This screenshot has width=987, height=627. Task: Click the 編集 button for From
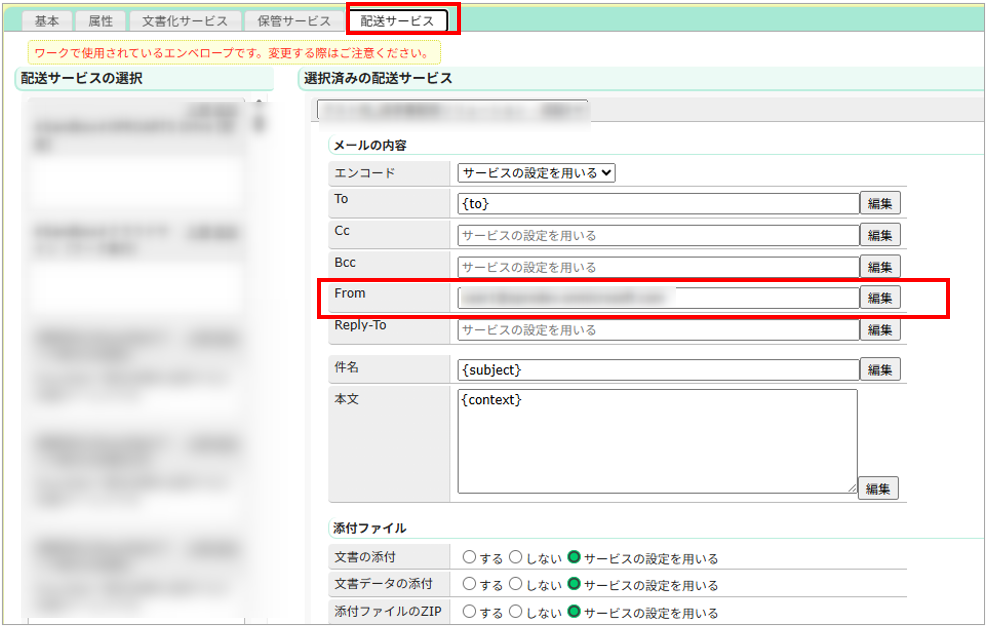coord(880,298)
